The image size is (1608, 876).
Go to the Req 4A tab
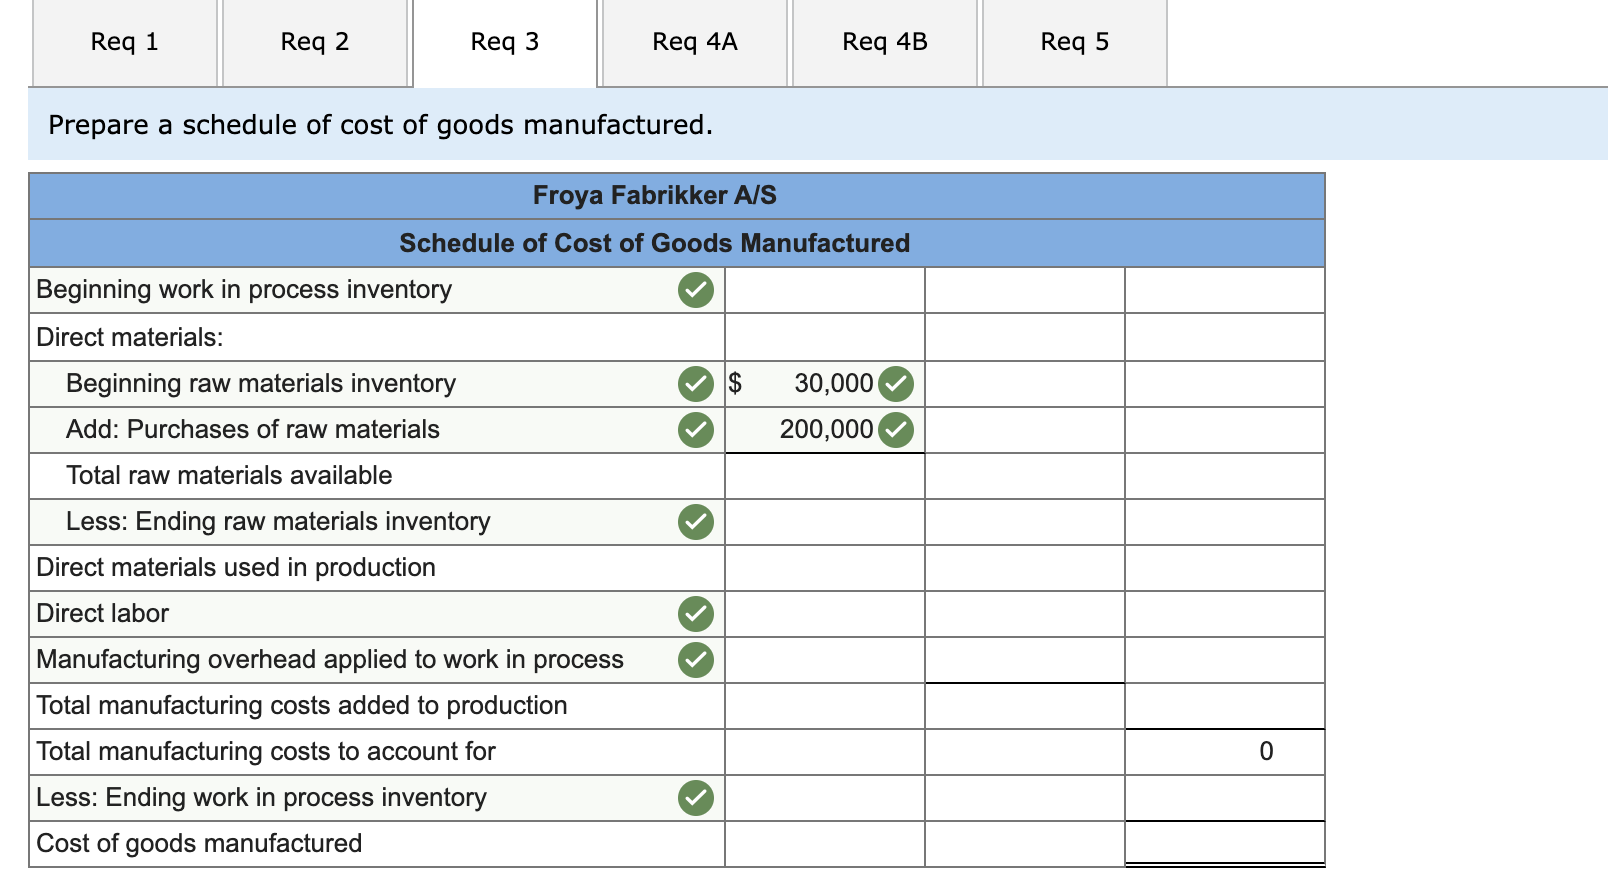click(695, 42)
